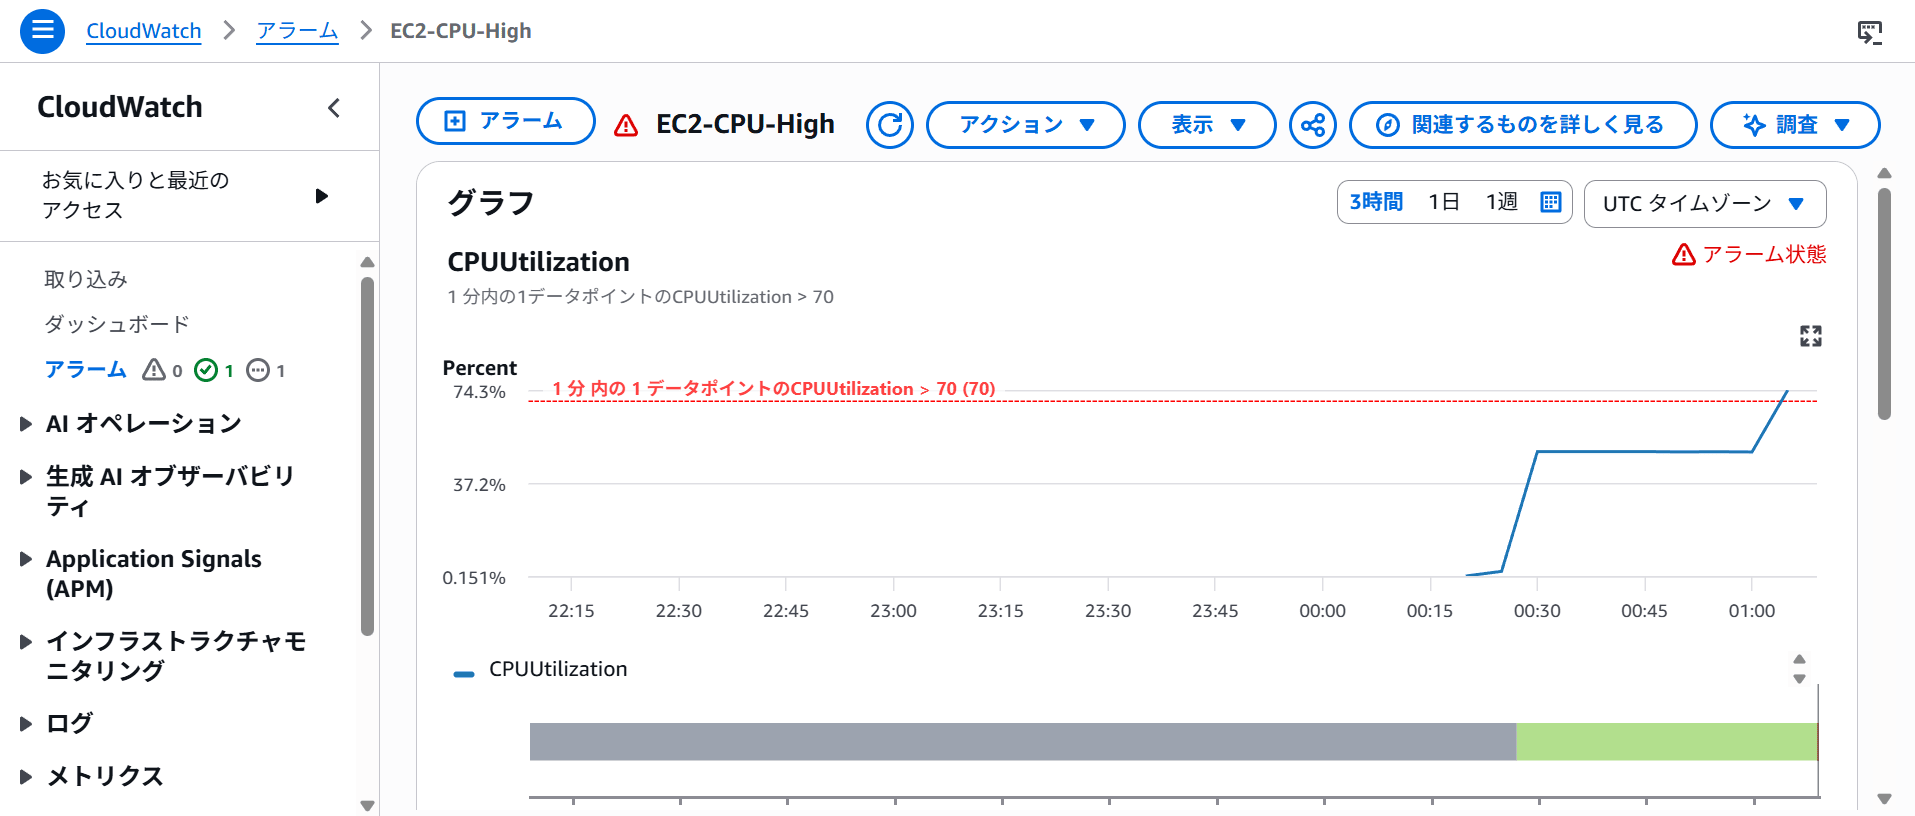Click 関連するものを詳しく見る button

click(x=1522, y=125)
